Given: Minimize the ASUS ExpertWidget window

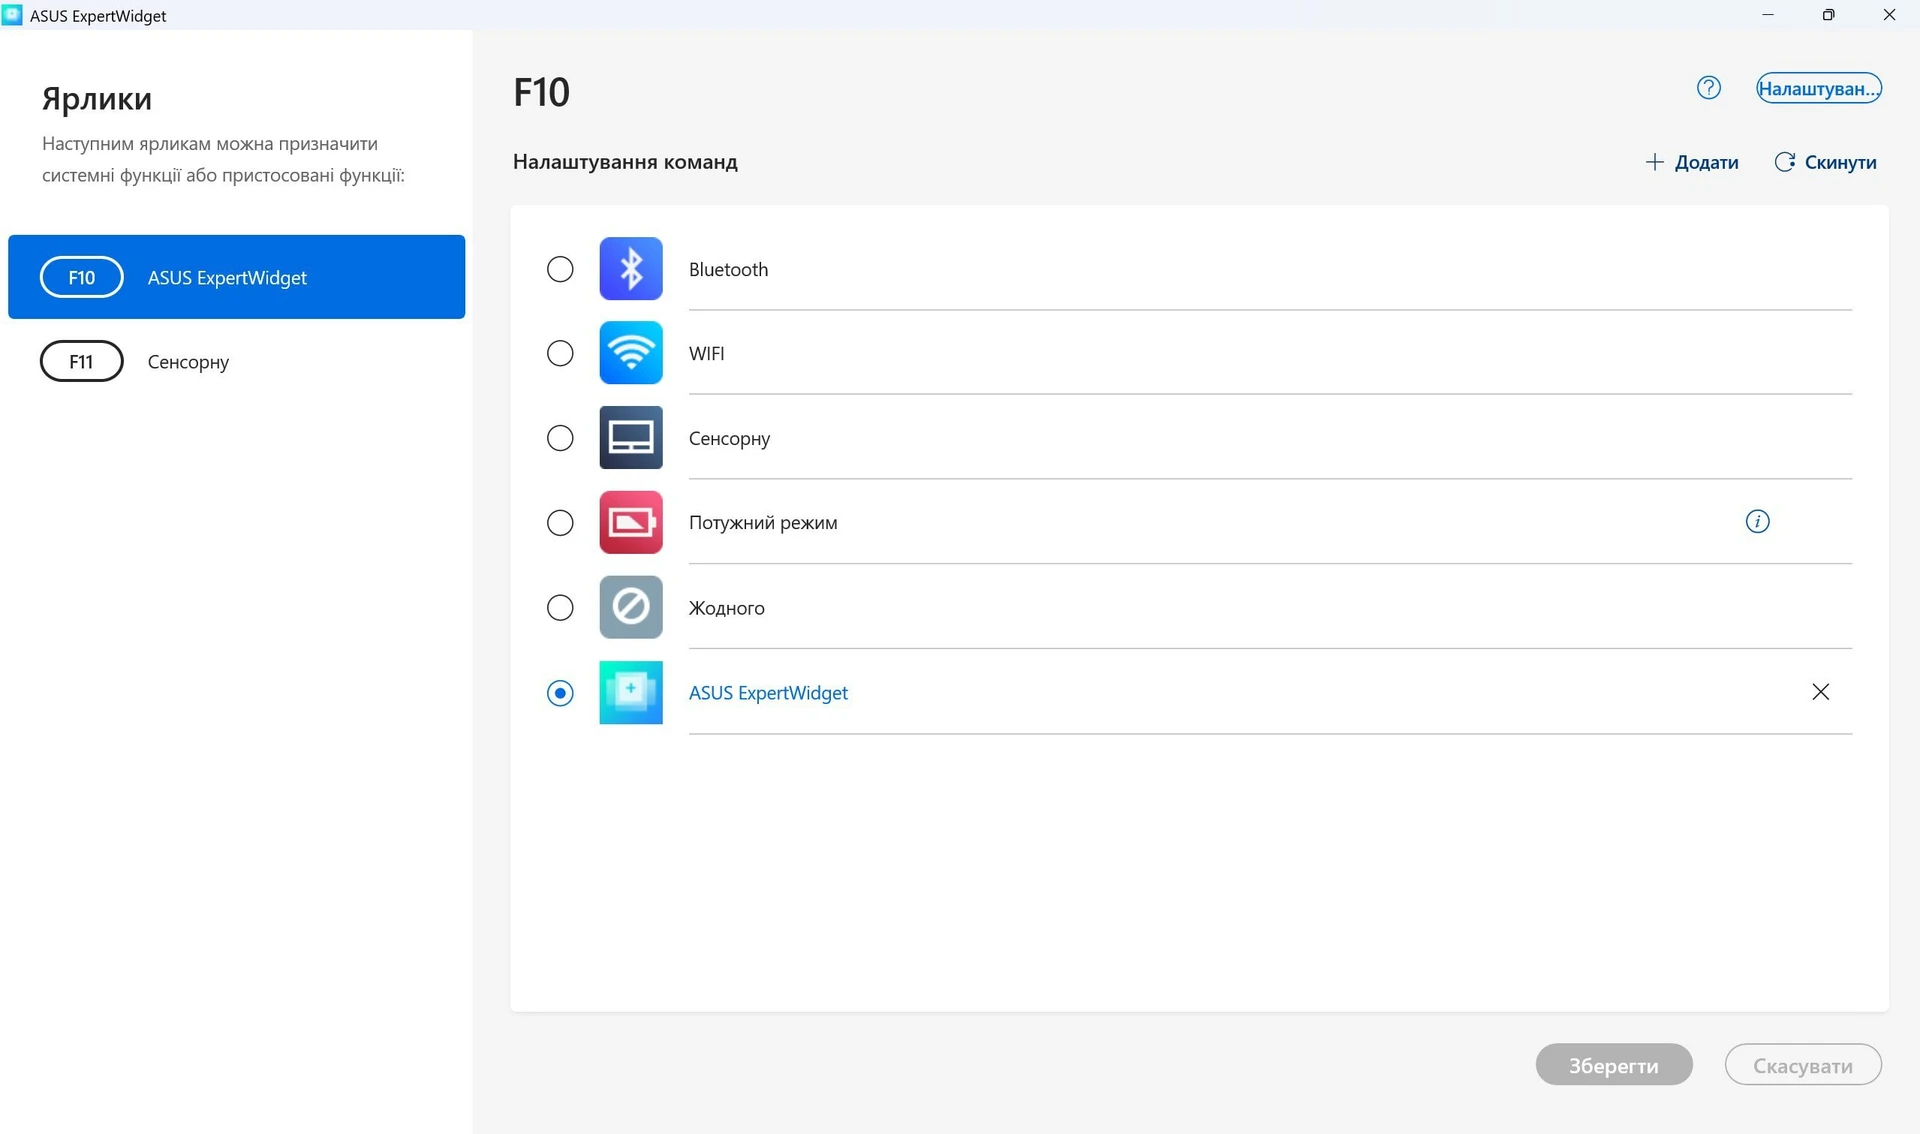Looking at the screenshot, I should (1768, 15).
